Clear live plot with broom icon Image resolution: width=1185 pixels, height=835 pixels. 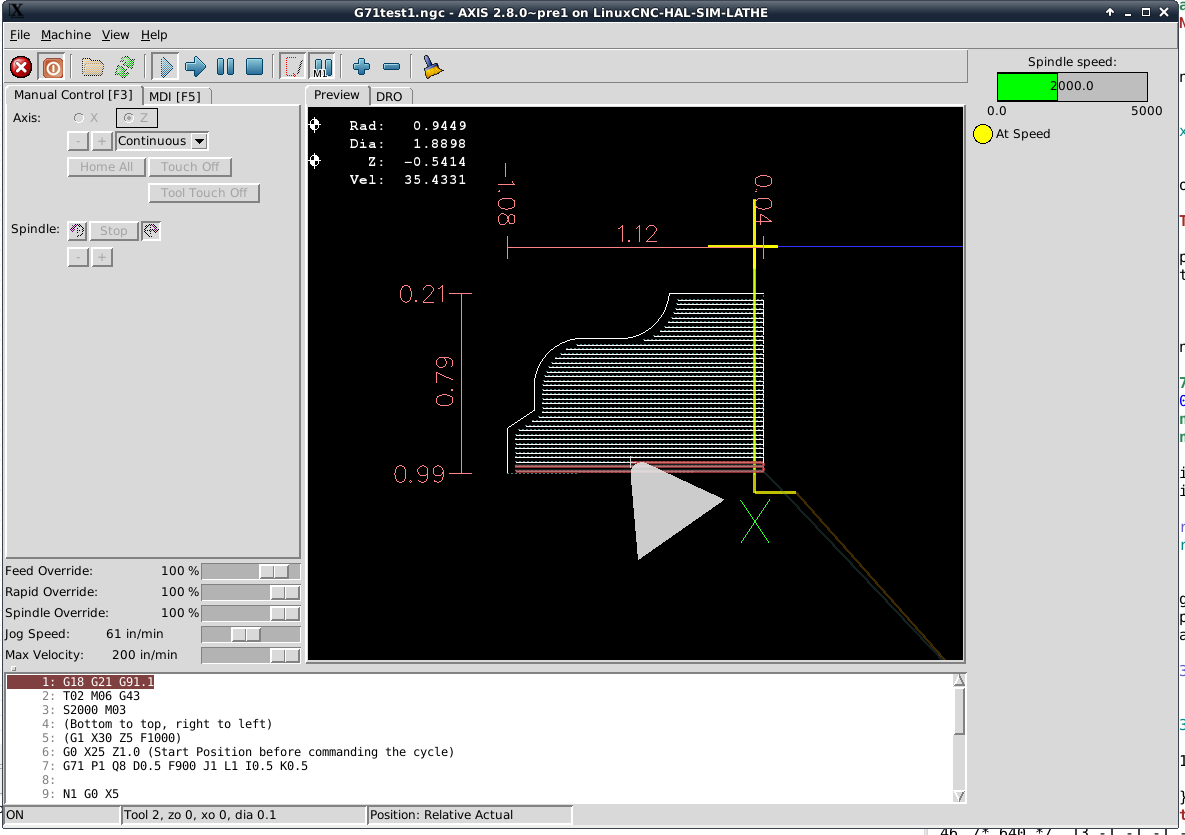click(432, 67)
